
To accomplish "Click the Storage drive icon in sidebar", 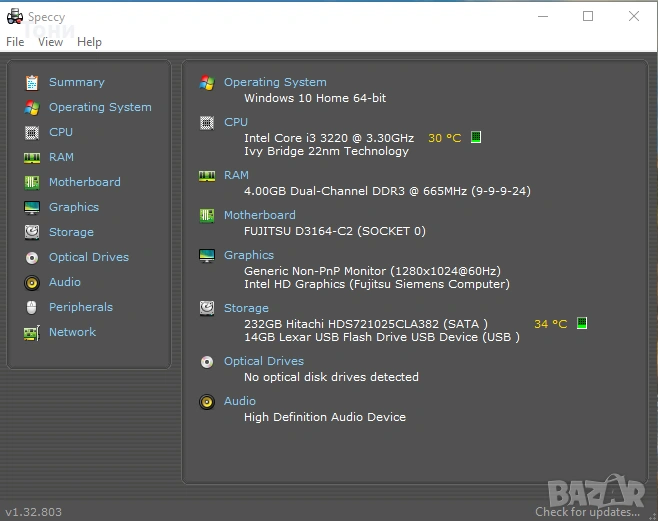I will click(32, 232).
